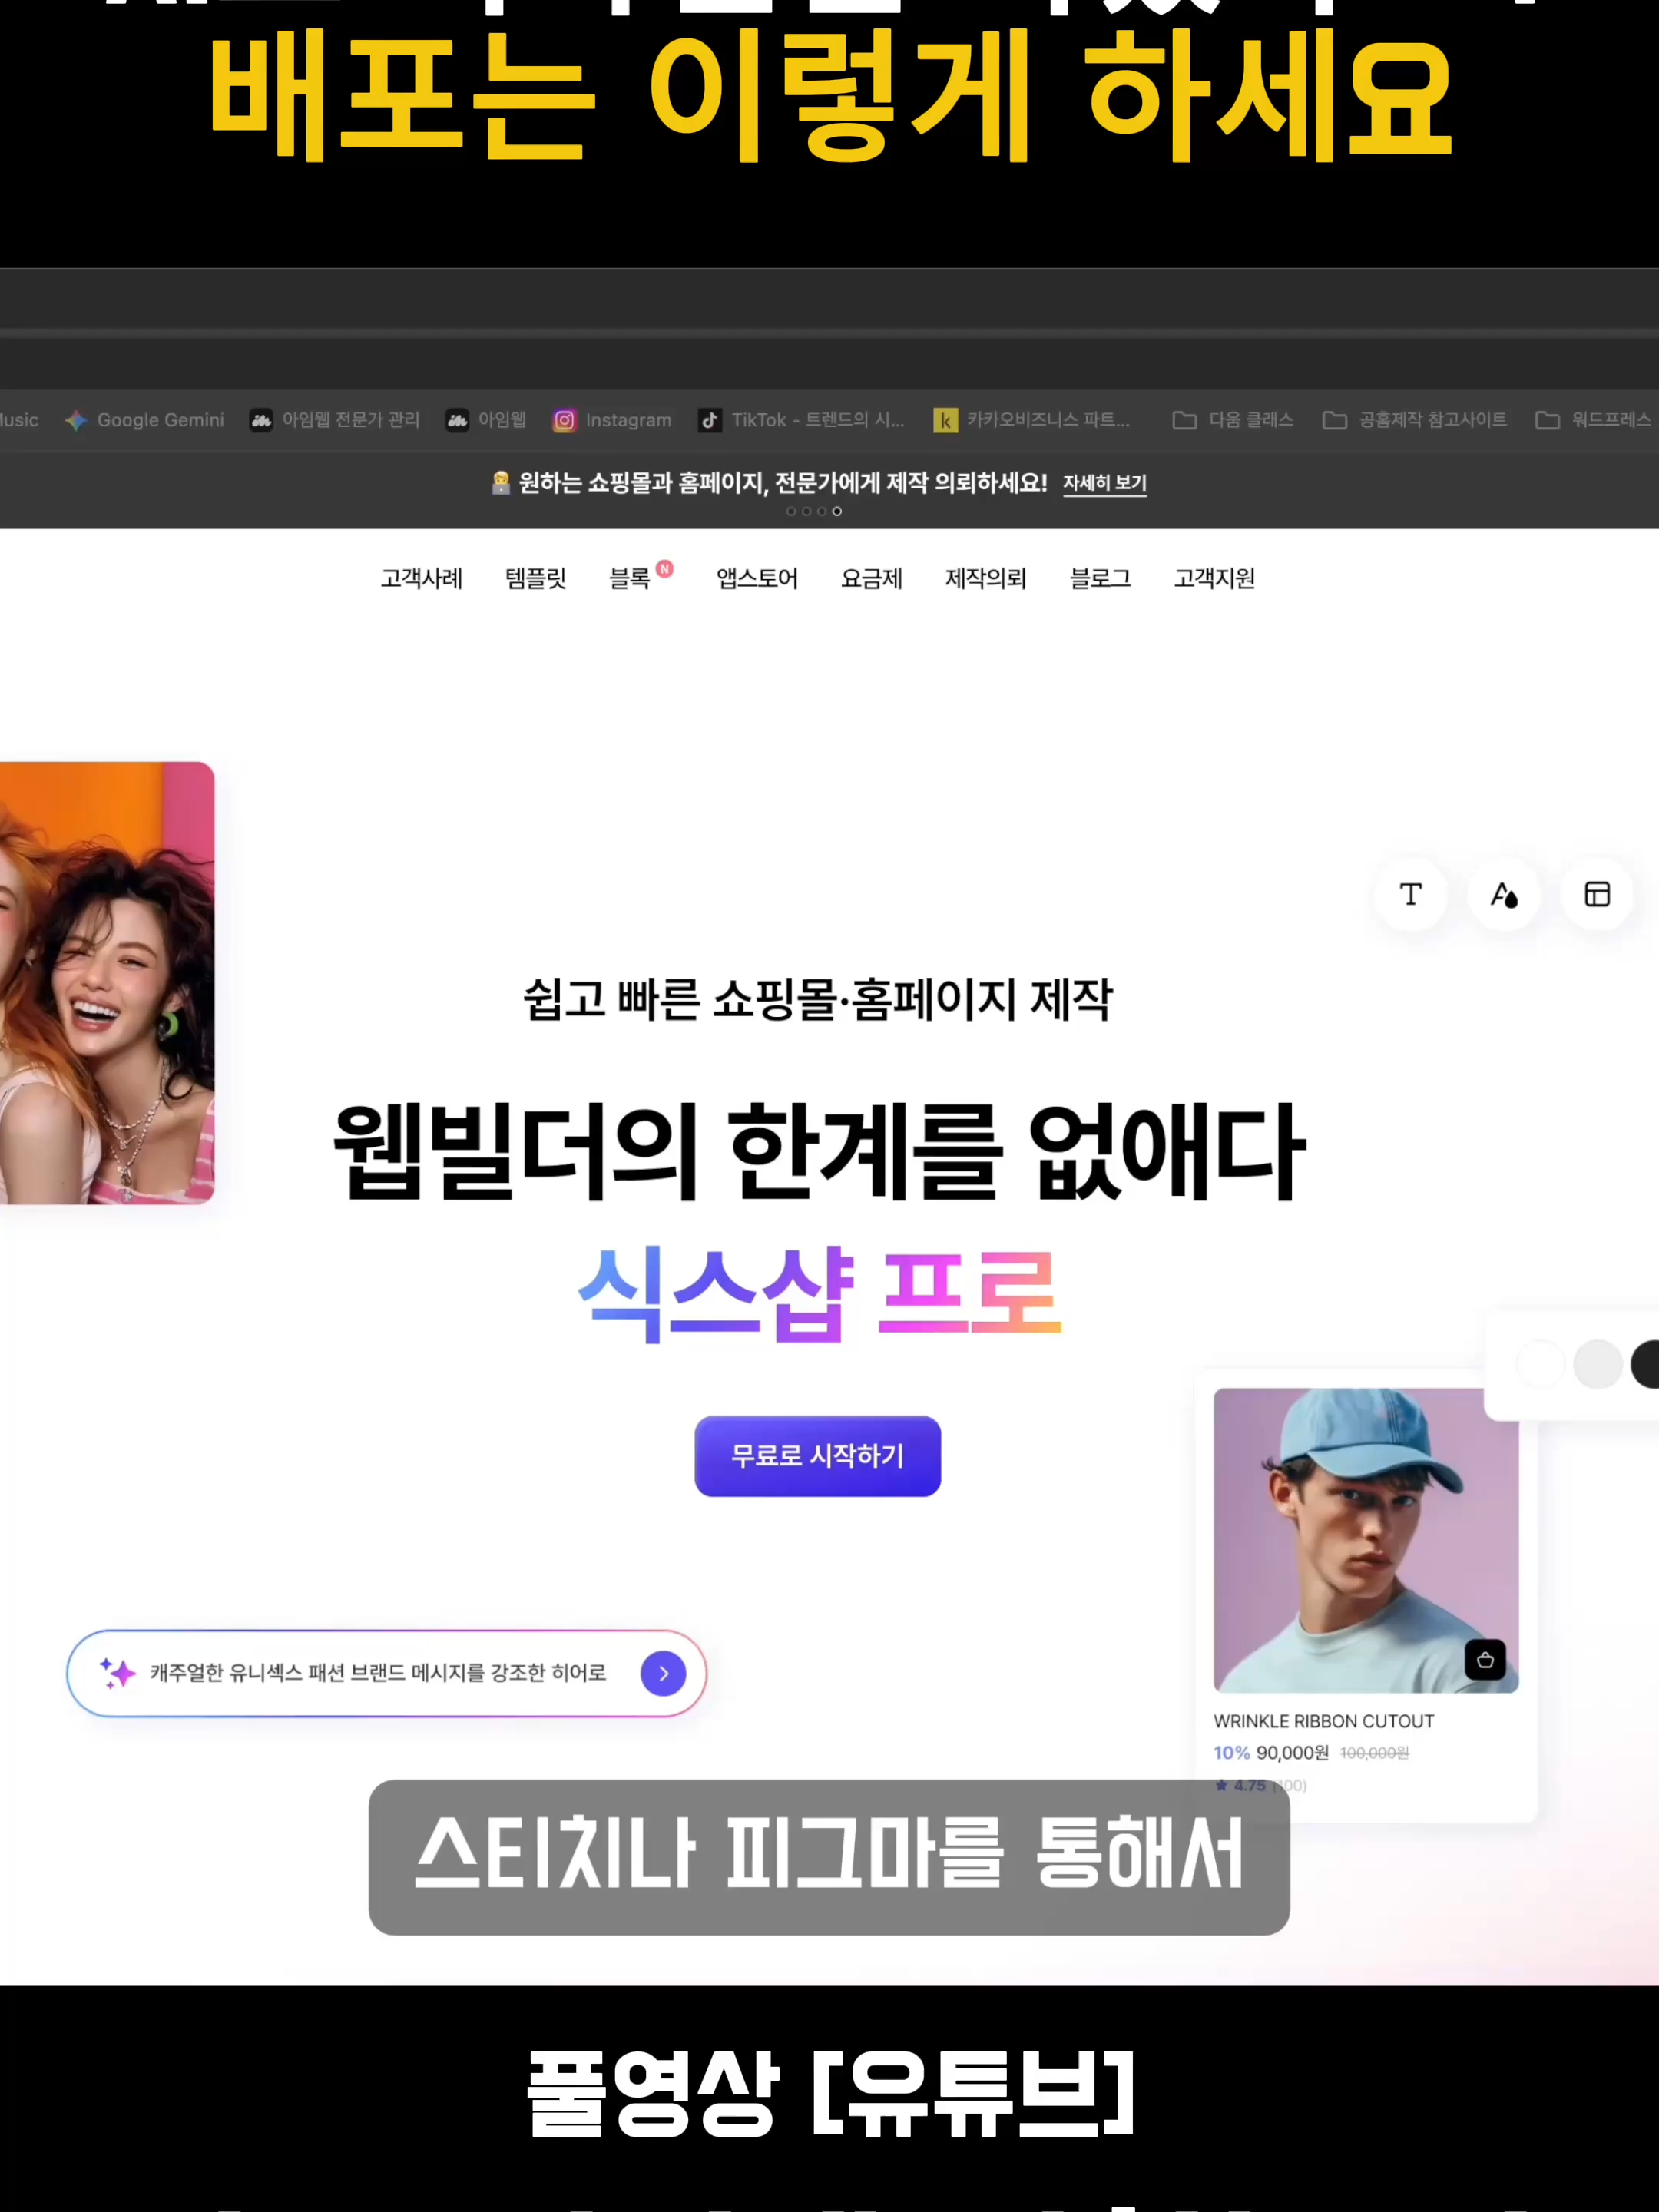Screen dimensions: 1659x2212
Task: Open the 워드프레스 bookmark folder
Action: [1593, 420]
